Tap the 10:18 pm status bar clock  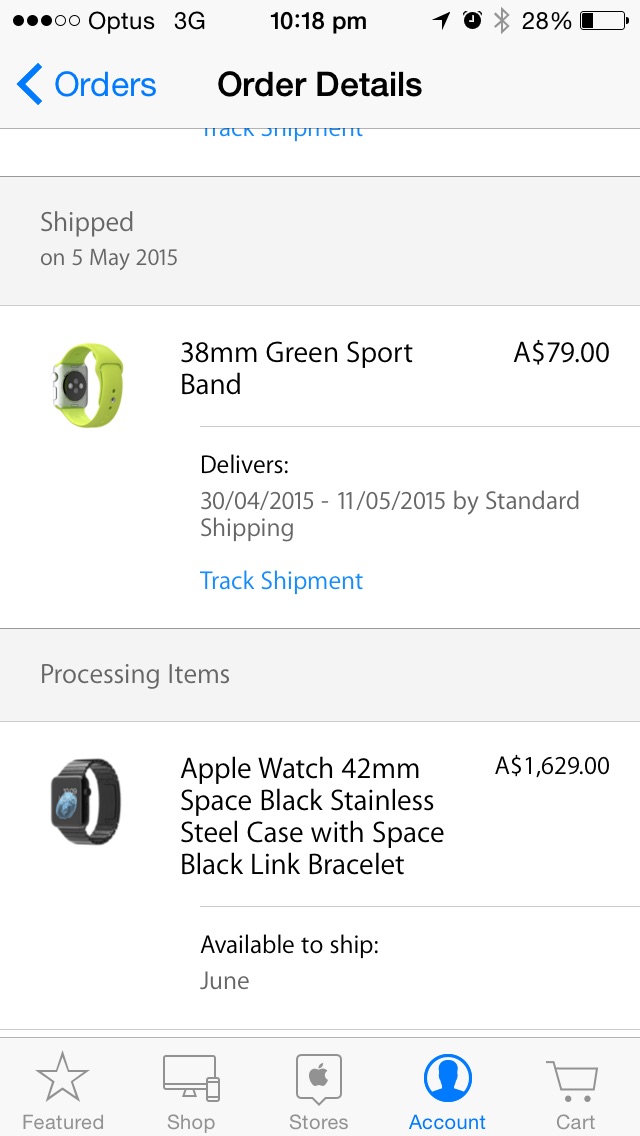(318, 21)
